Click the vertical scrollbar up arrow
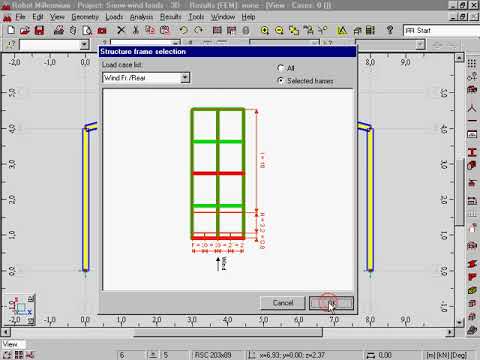Image resolution: width=480 pixels, height=360 pixels. click(459, 58)
